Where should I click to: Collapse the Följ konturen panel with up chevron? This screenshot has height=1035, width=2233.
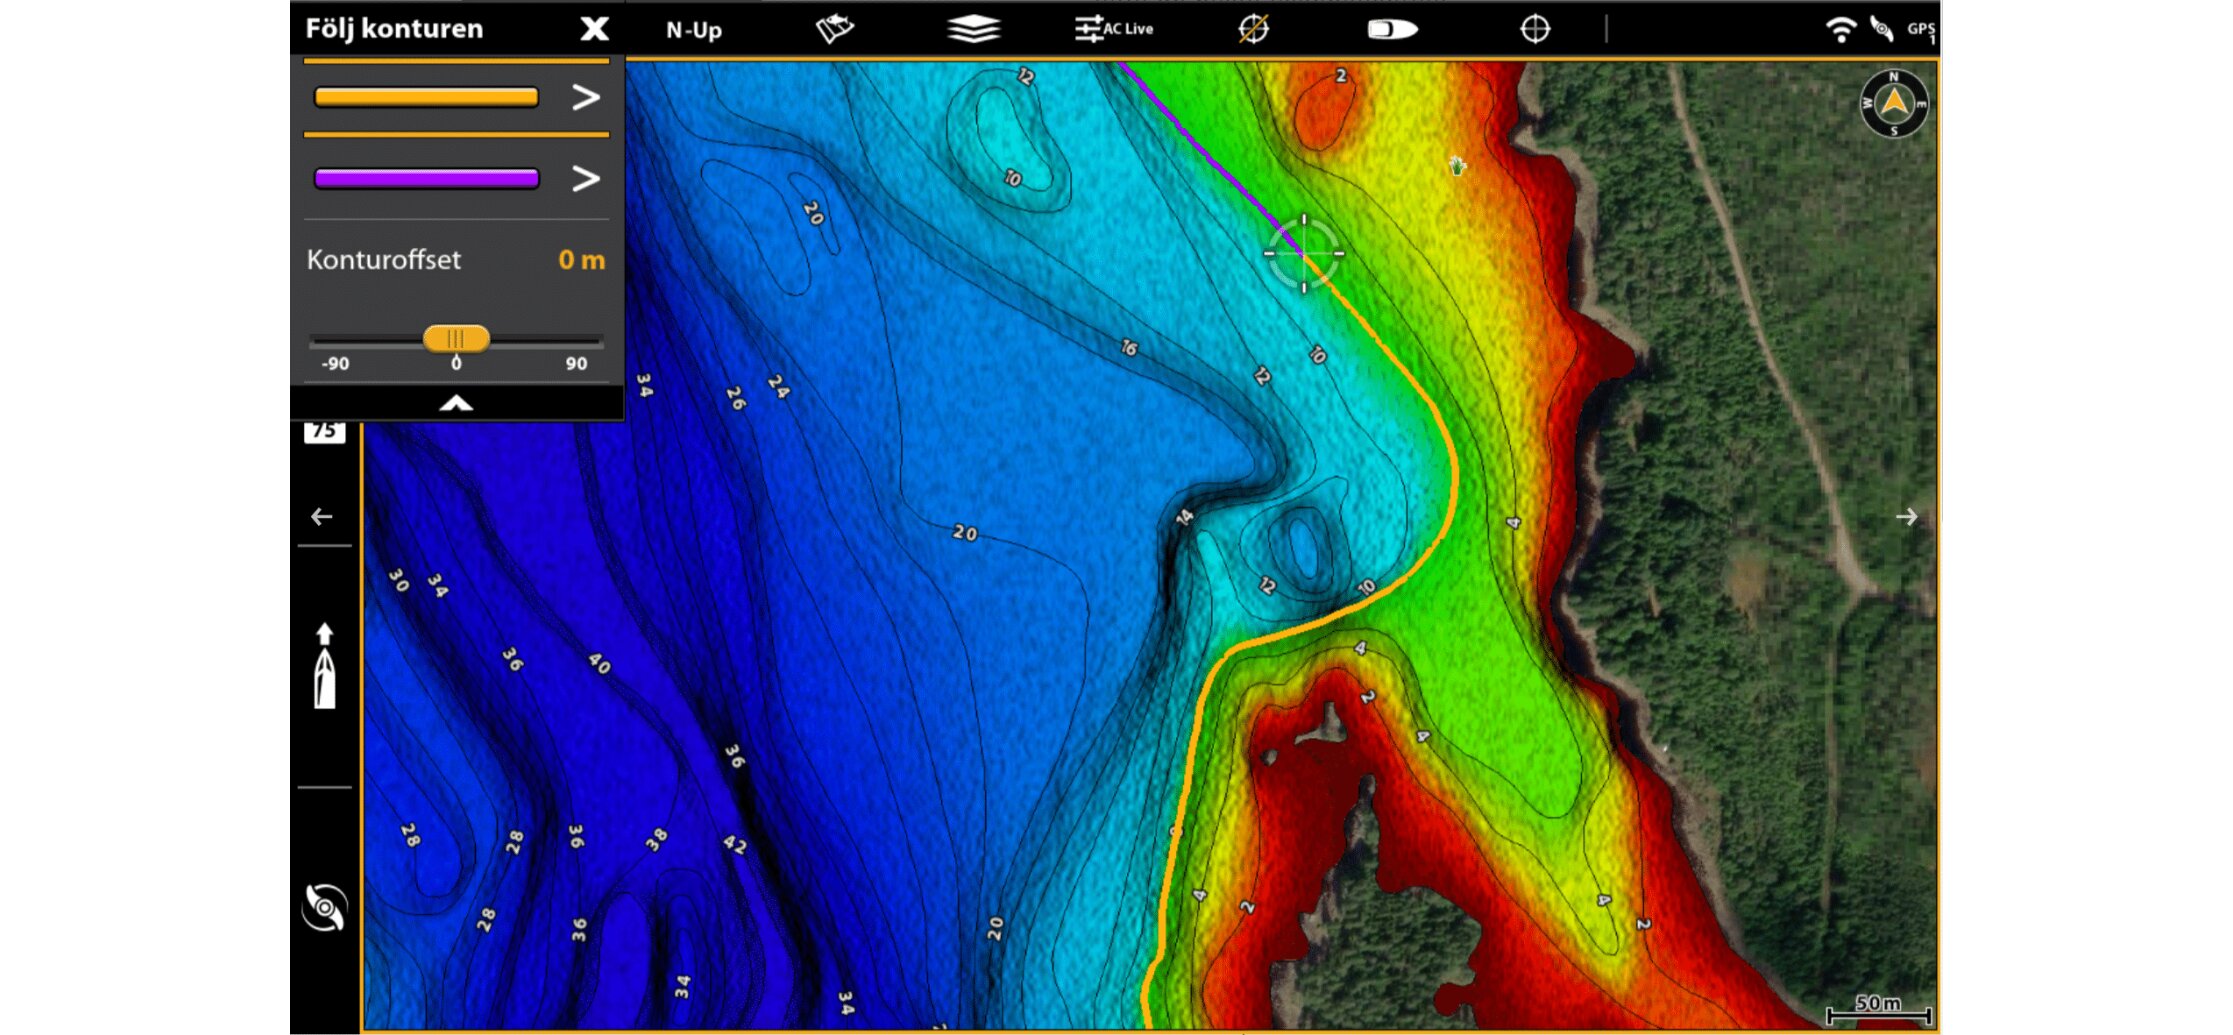[x=456, y=403]
